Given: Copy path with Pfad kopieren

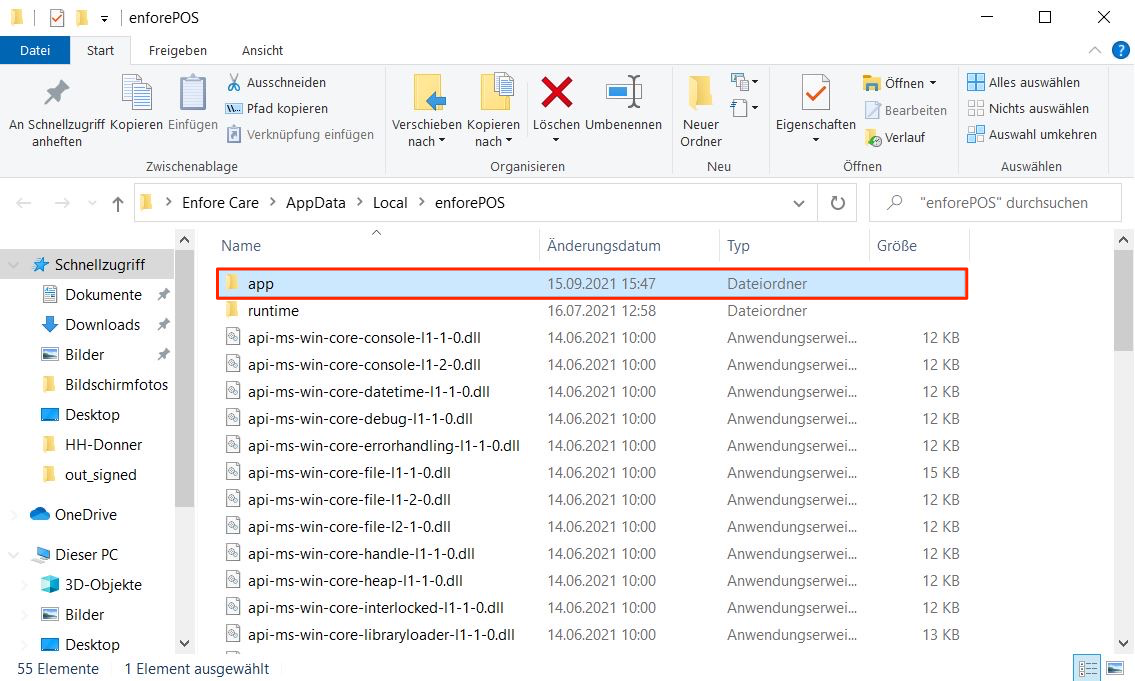Looking at the screenshot, I should 277,109.
